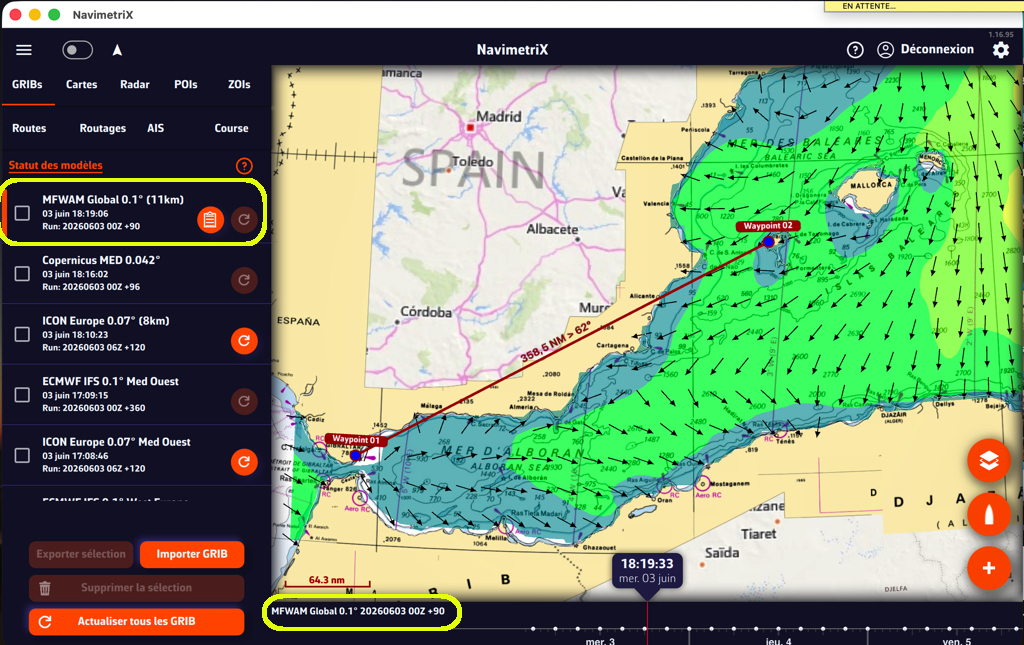1024x645 pixels.
Task: Switch to the GRIBs tab
Action: (x=27, y=84)
